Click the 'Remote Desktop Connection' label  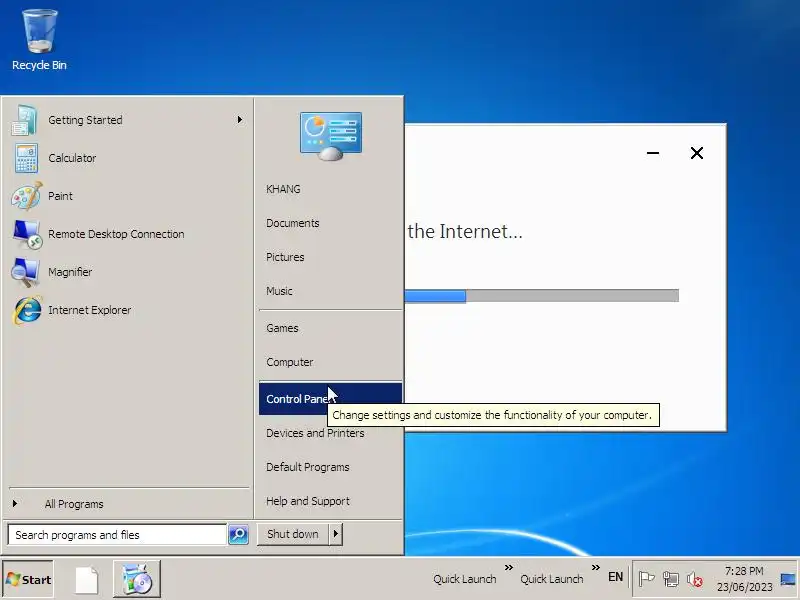[116, 234]
